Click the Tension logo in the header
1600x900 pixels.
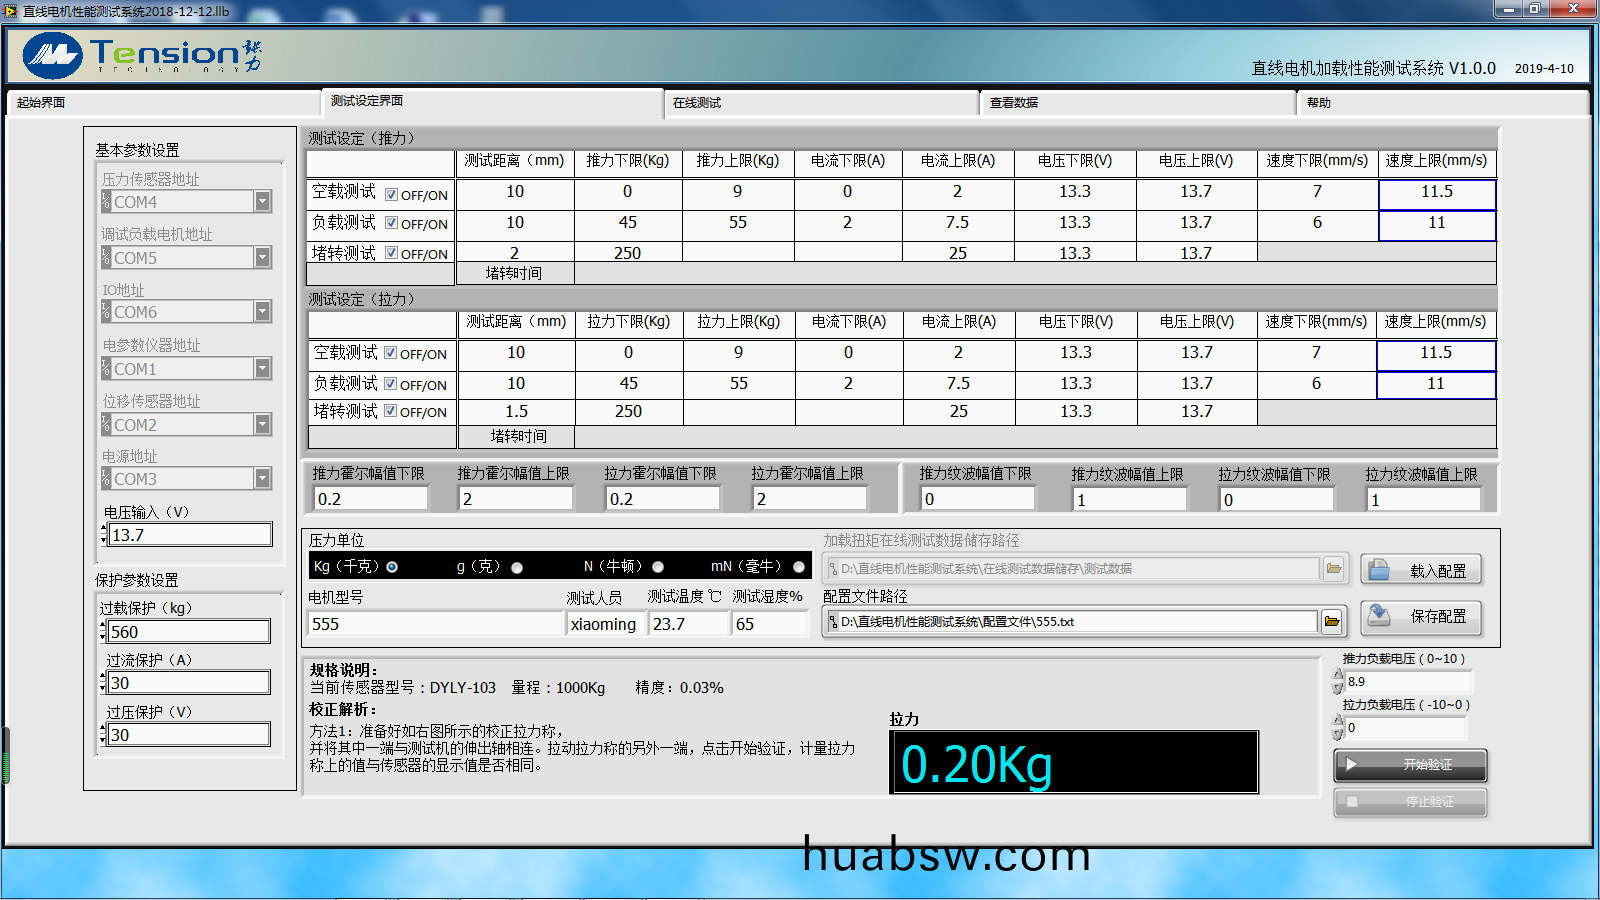tap(140, 55)
